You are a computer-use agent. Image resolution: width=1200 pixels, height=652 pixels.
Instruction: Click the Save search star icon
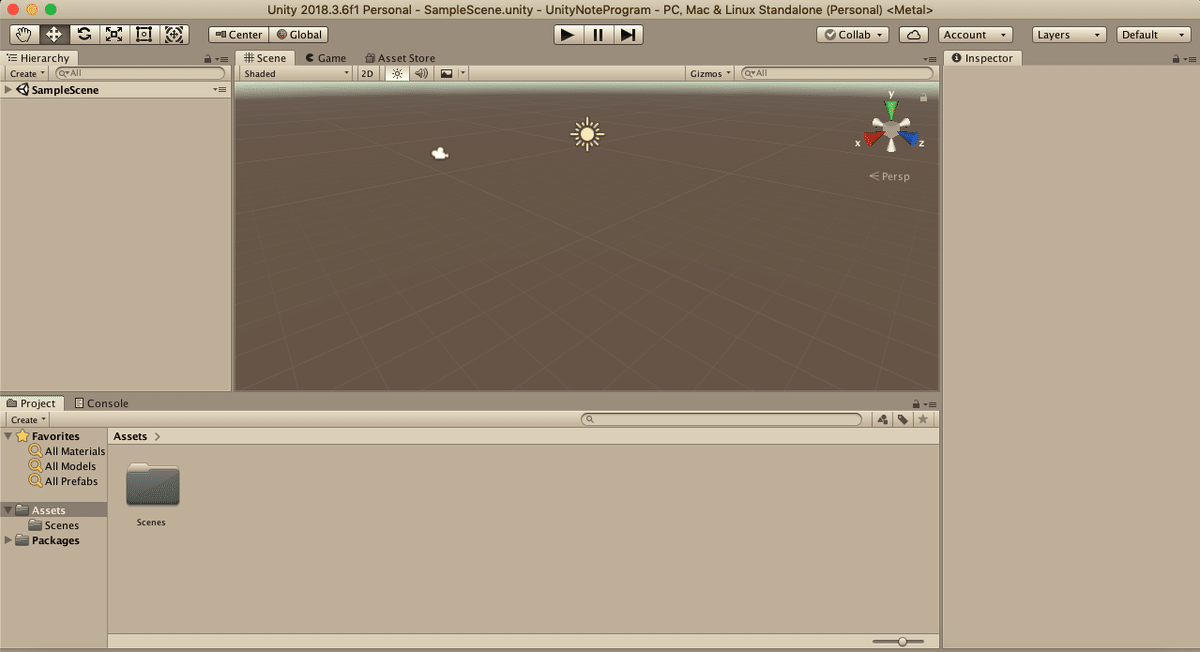923,420
